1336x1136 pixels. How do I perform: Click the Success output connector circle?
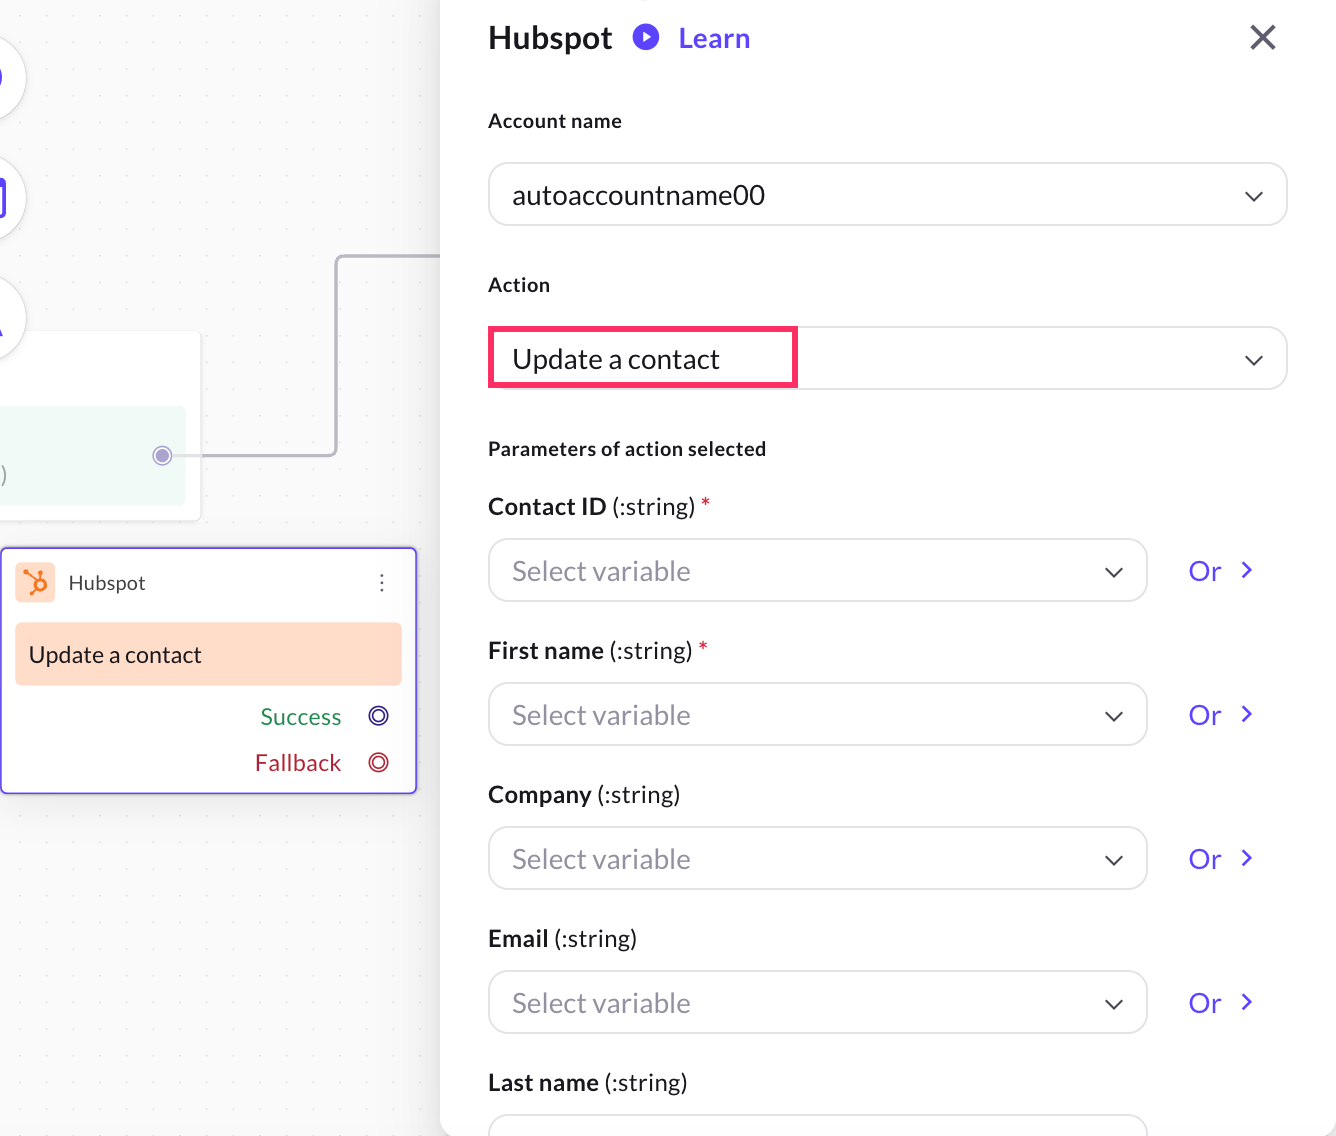pyautogui.click(x=378, y=716)
